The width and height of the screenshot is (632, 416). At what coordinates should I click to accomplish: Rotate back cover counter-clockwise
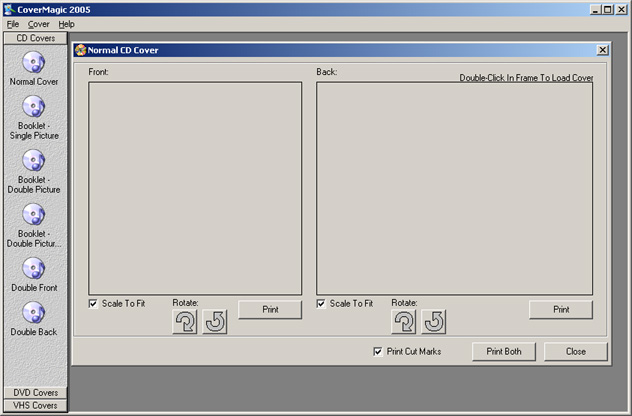click(434, 322)
